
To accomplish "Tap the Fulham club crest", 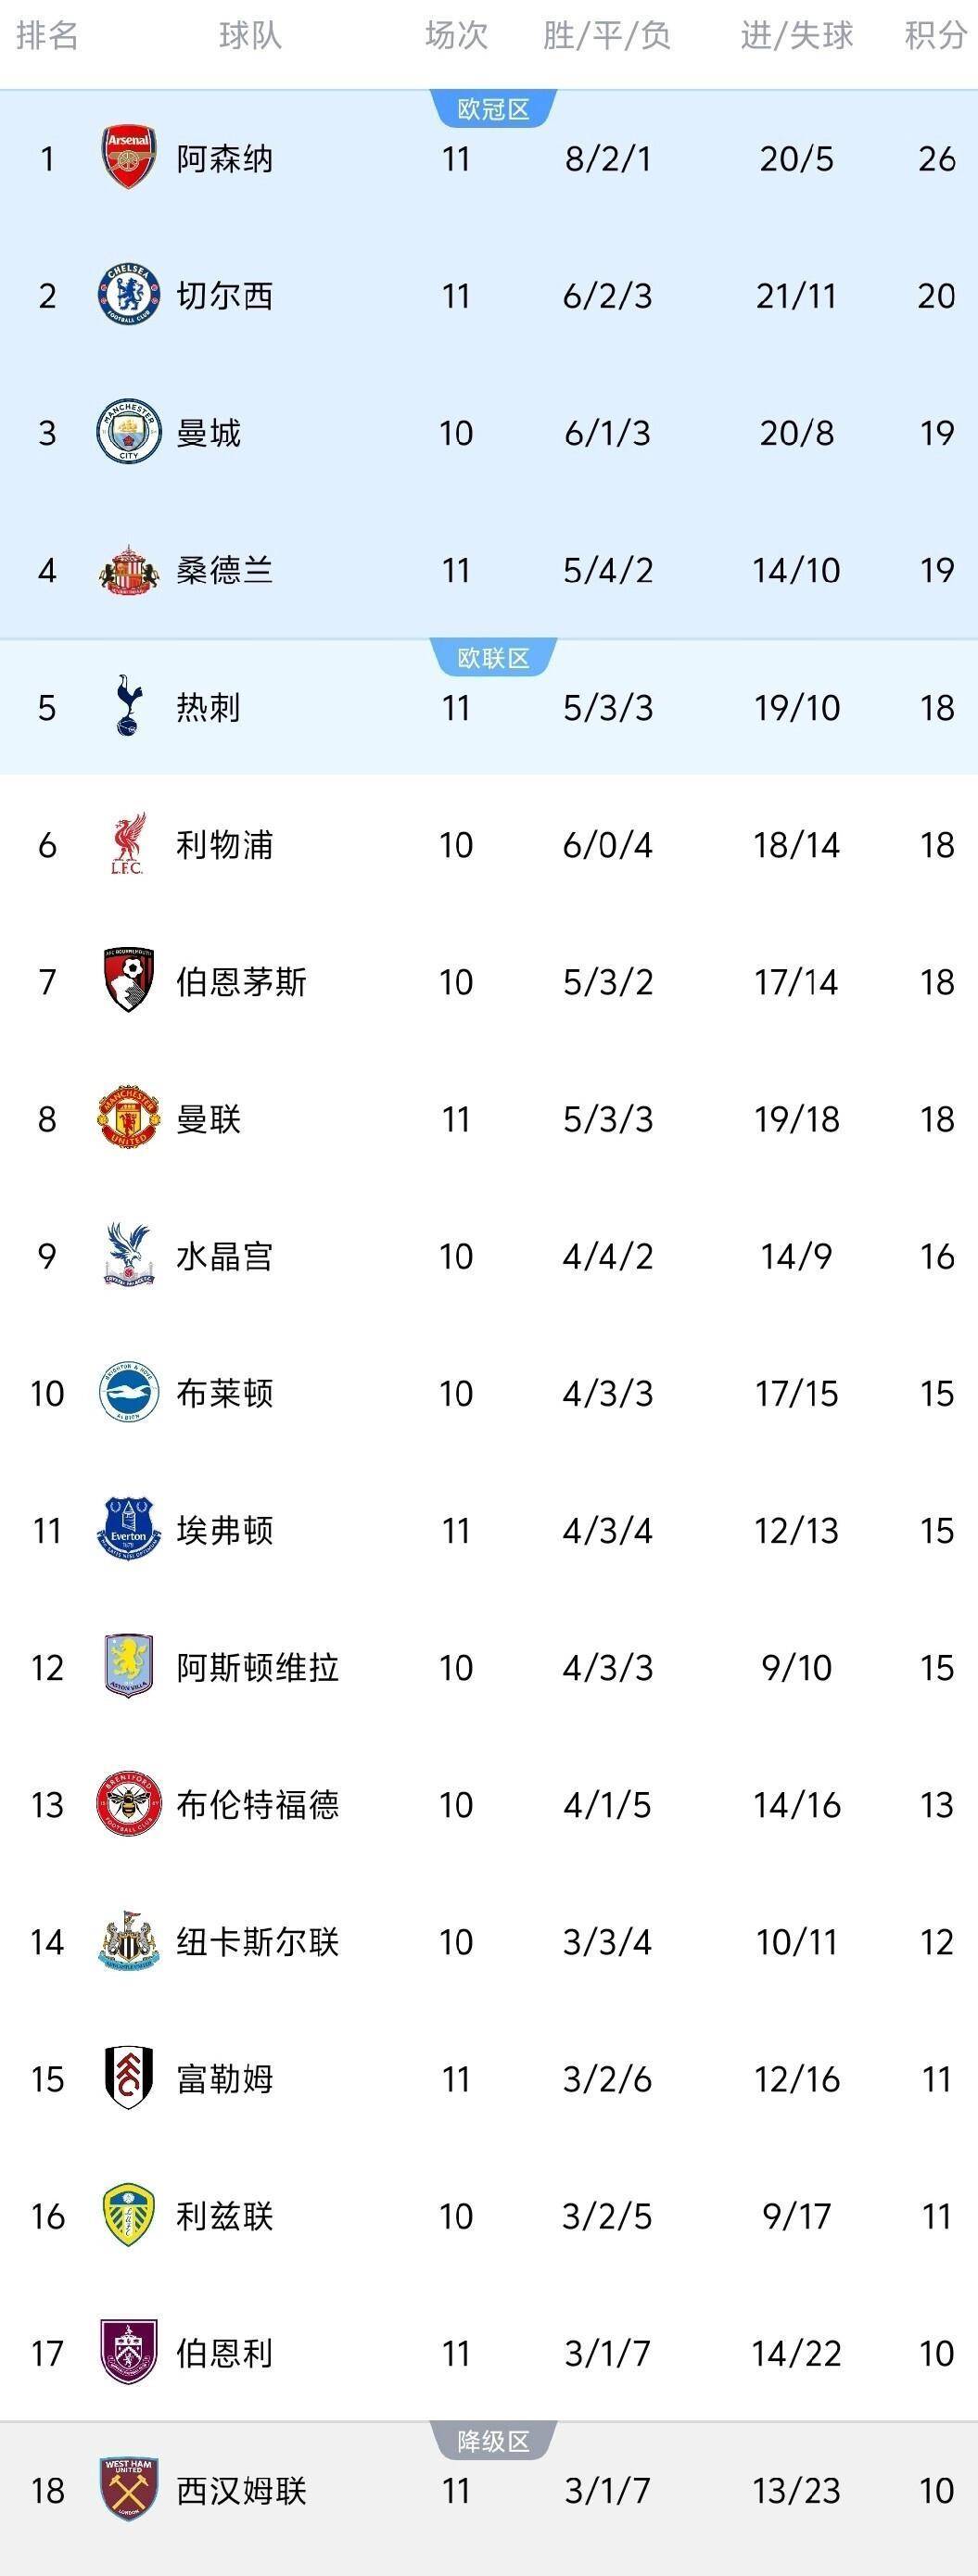I will click(128, 2078).
